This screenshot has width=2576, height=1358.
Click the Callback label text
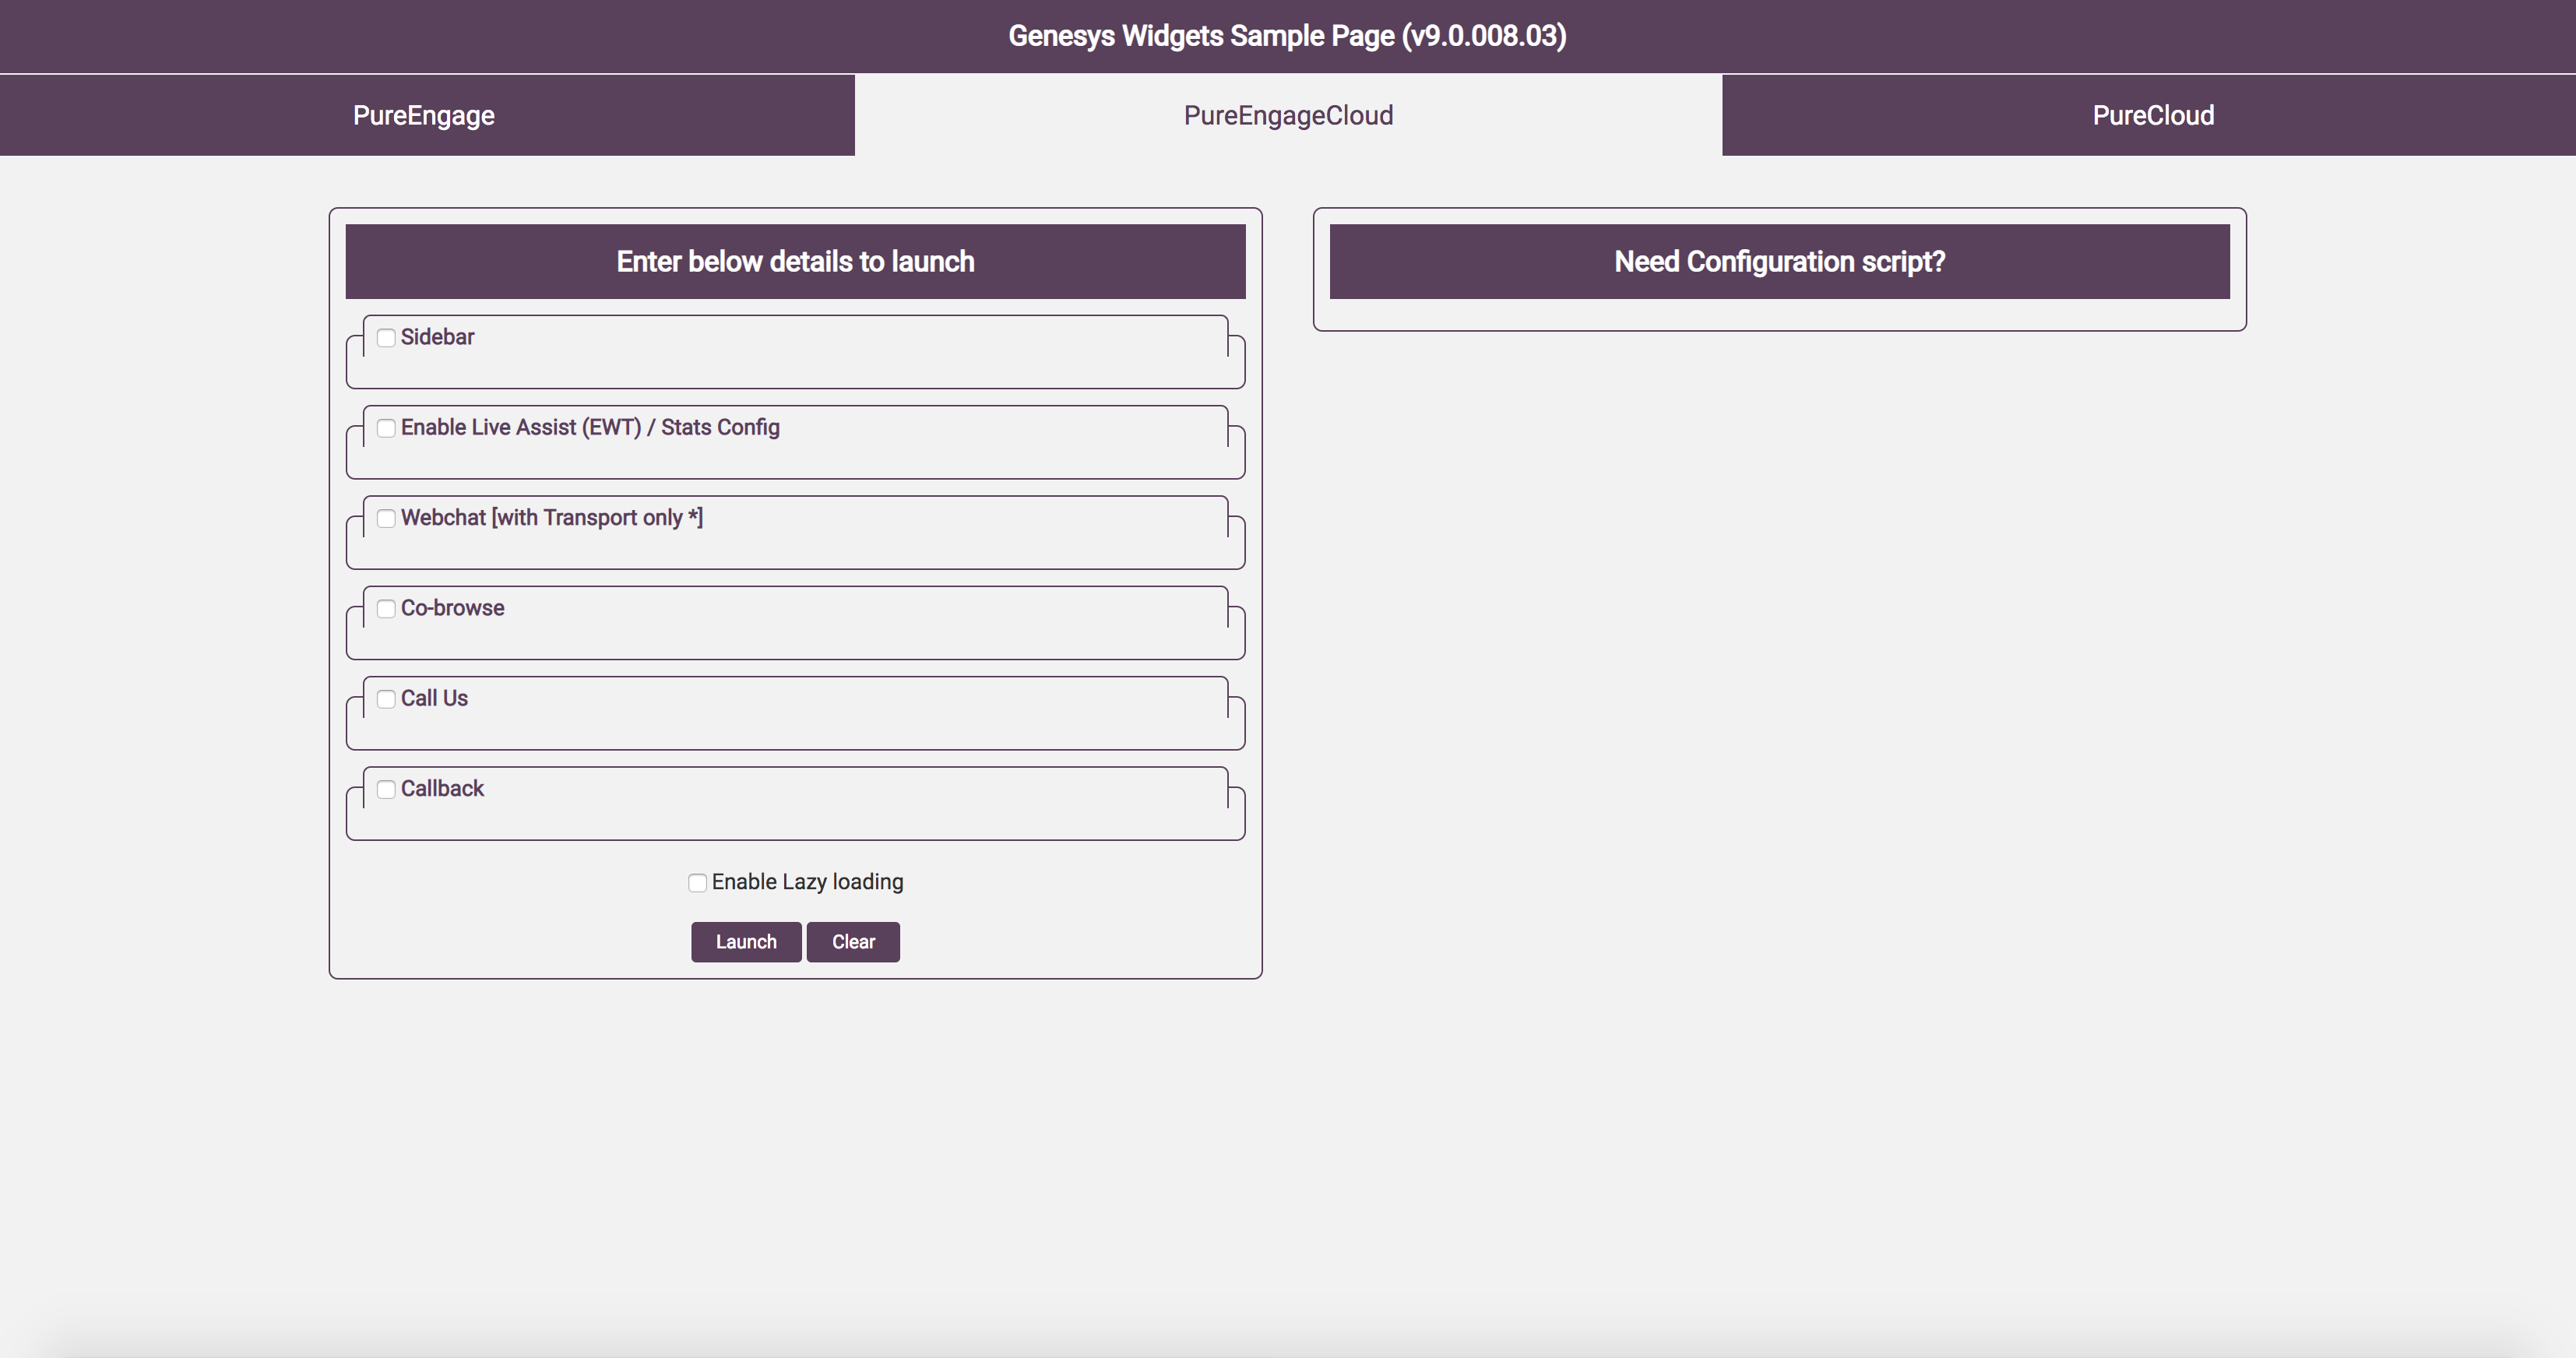[x=442, y=788]
